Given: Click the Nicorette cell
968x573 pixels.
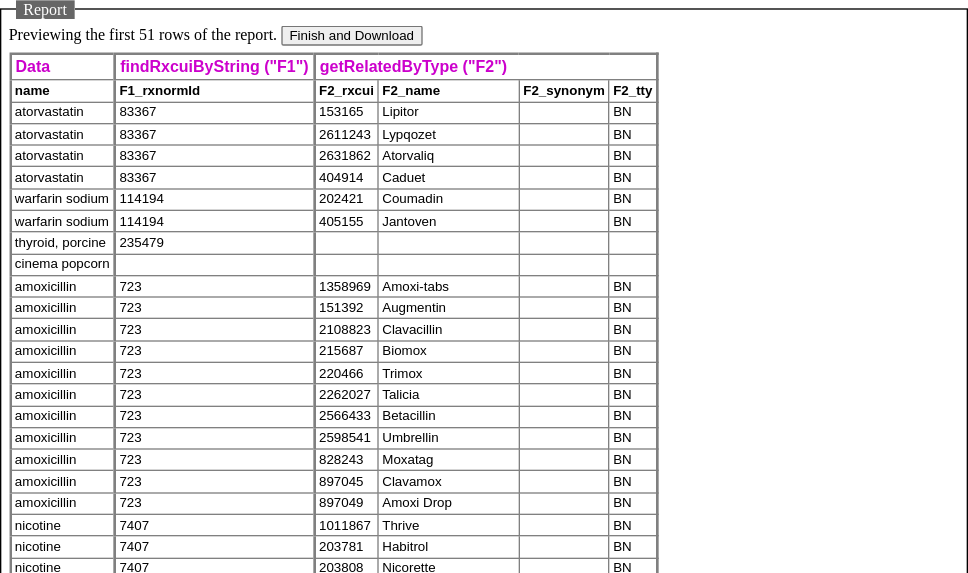Looking at the screenshot, I should pos(449,567).
